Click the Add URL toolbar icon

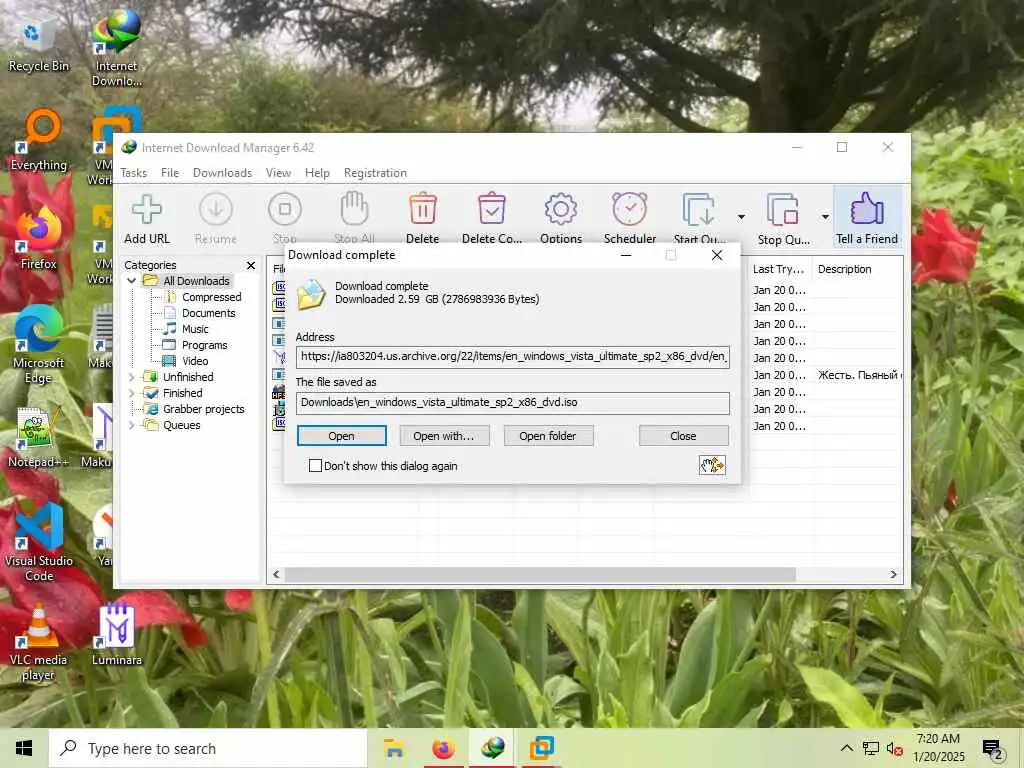click(147, 210)
